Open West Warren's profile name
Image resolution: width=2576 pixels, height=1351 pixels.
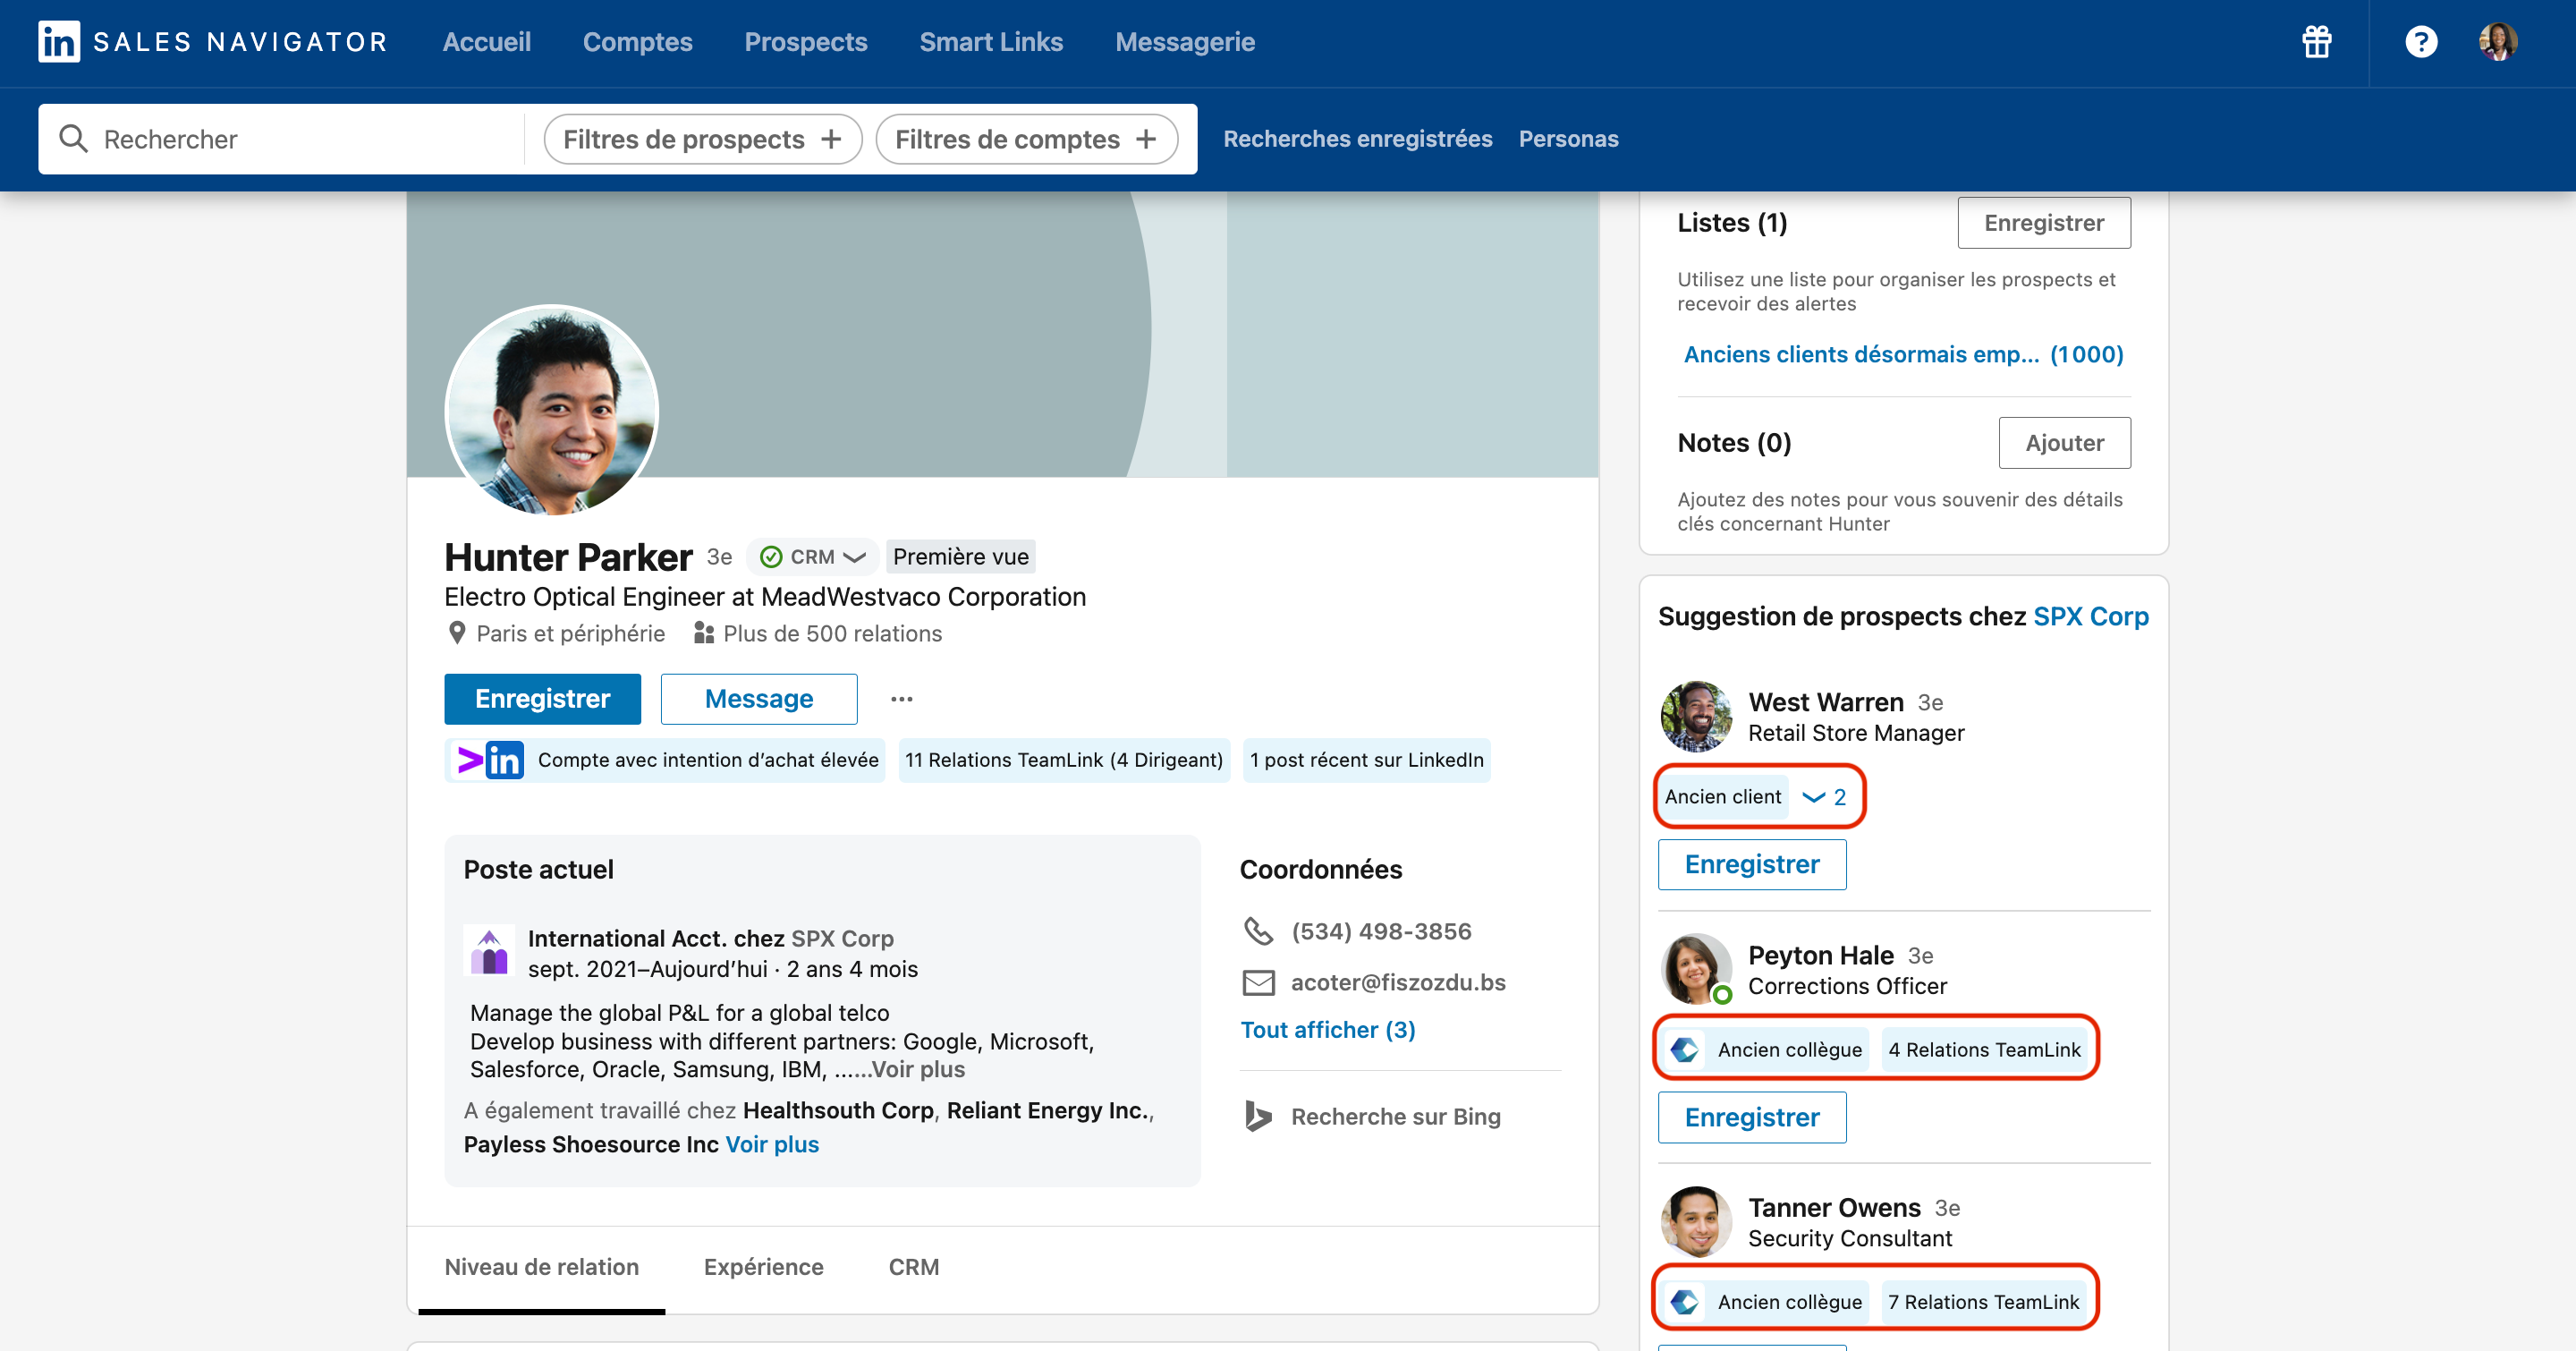click(1825, 702)
